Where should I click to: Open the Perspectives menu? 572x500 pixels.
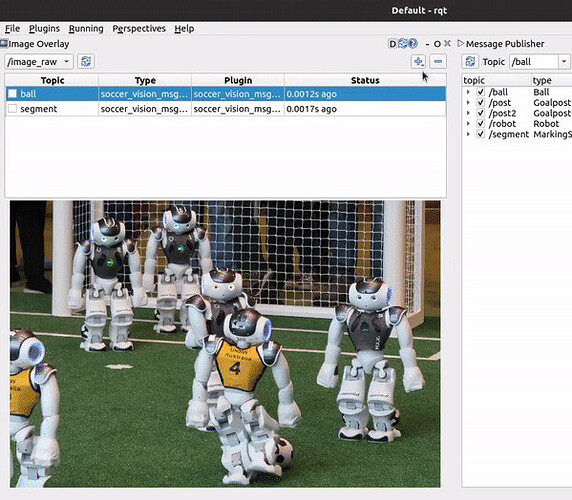[139, 28]
